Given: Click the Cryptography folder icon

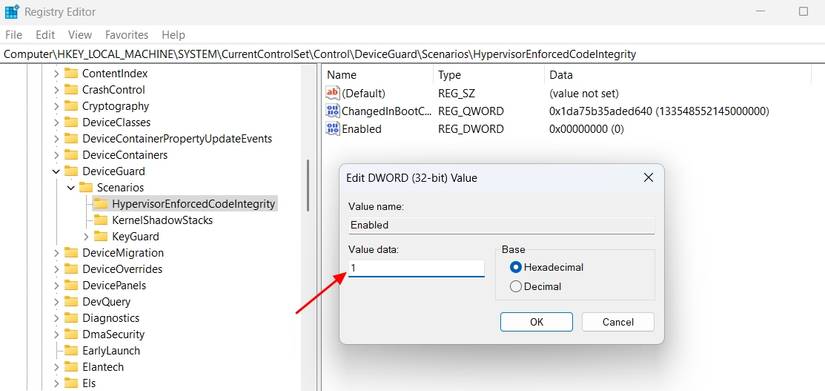Looking at the screenshot, I should [71, 106].
